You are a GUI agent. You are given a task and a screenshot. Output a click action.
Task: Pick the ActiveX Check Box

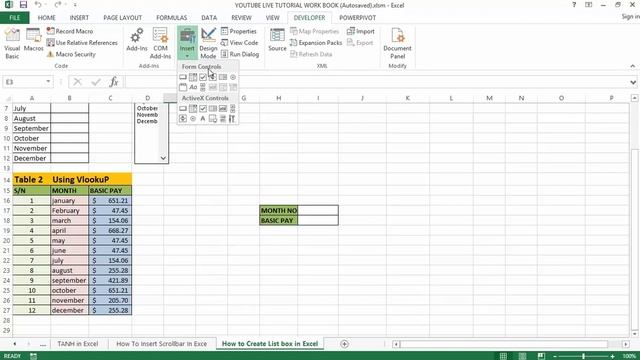point(203,108)
